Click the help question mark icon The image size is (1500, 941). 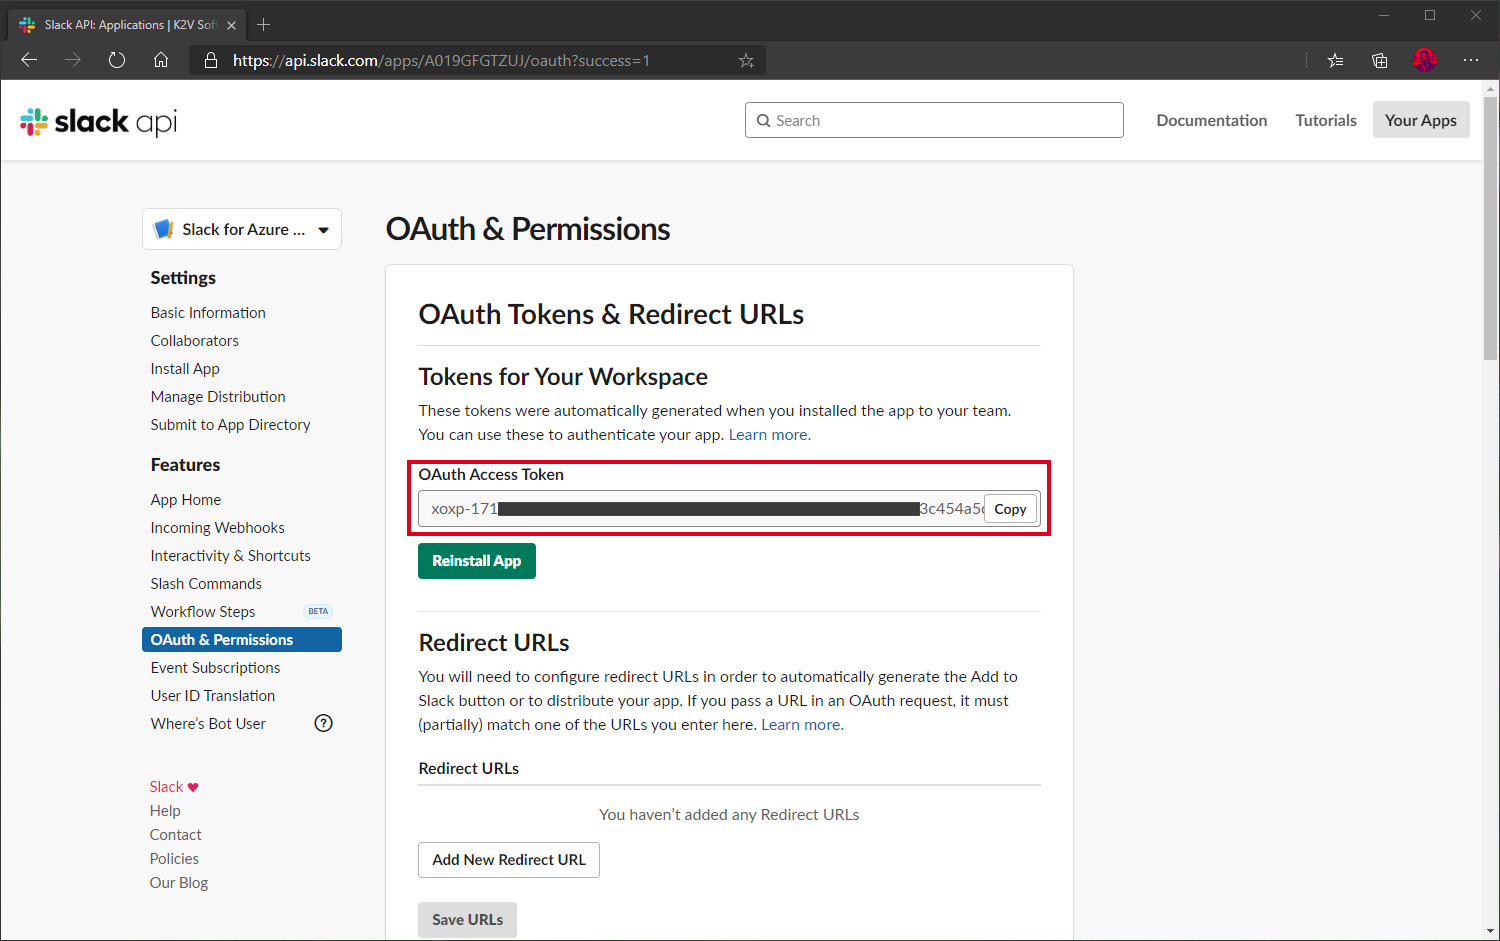[x=323, y=723]
